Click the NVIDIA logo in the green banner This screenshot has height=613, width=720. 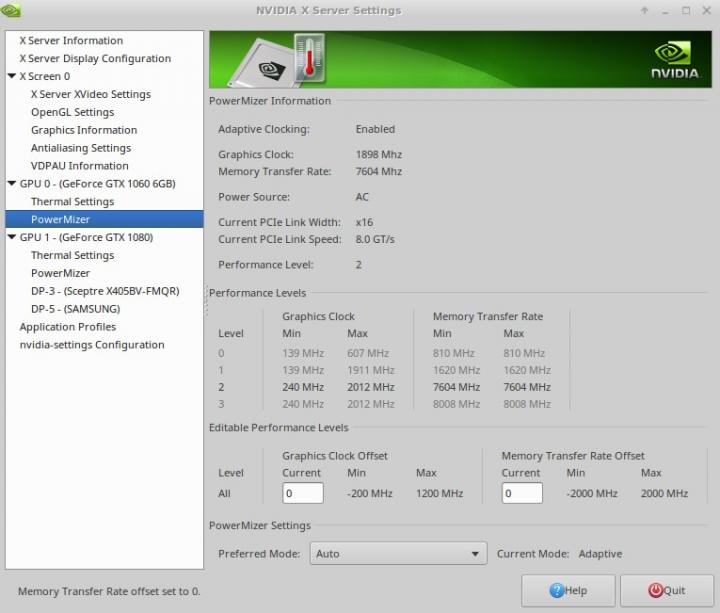(x=675, y=61)
